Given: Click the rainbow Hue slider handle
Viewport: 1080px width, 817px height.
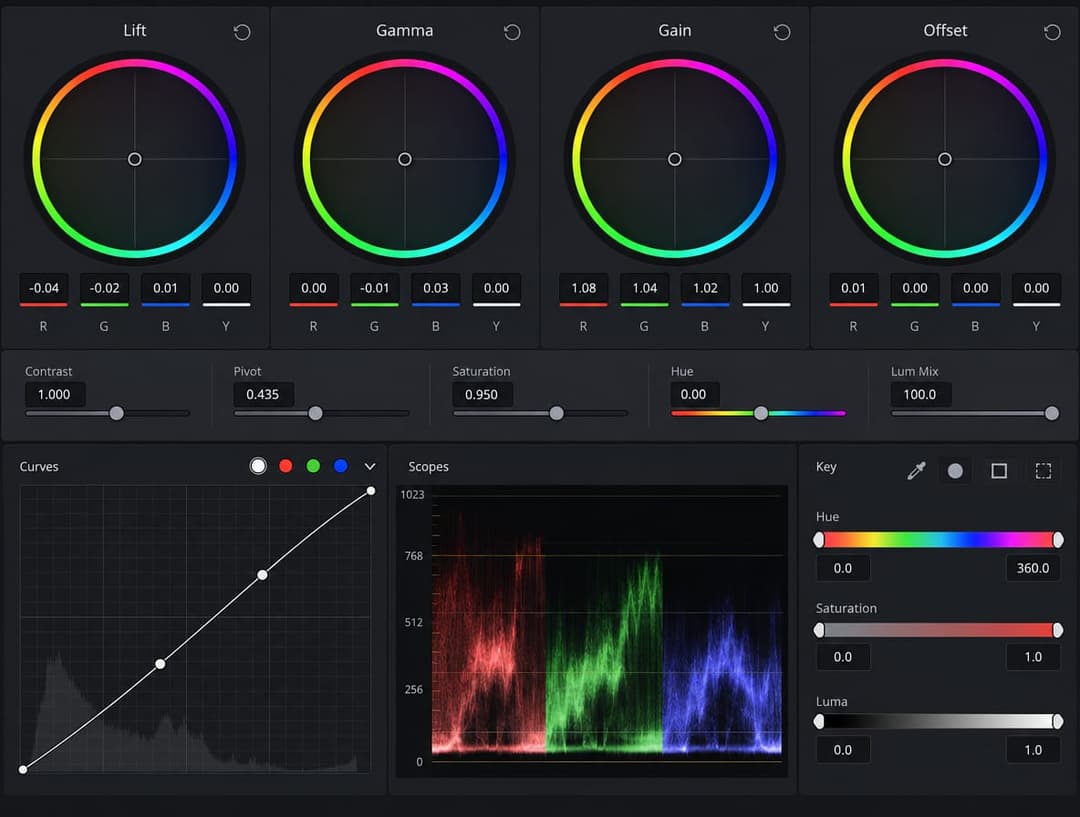Looking at the screenshot, I should (761, 413).
